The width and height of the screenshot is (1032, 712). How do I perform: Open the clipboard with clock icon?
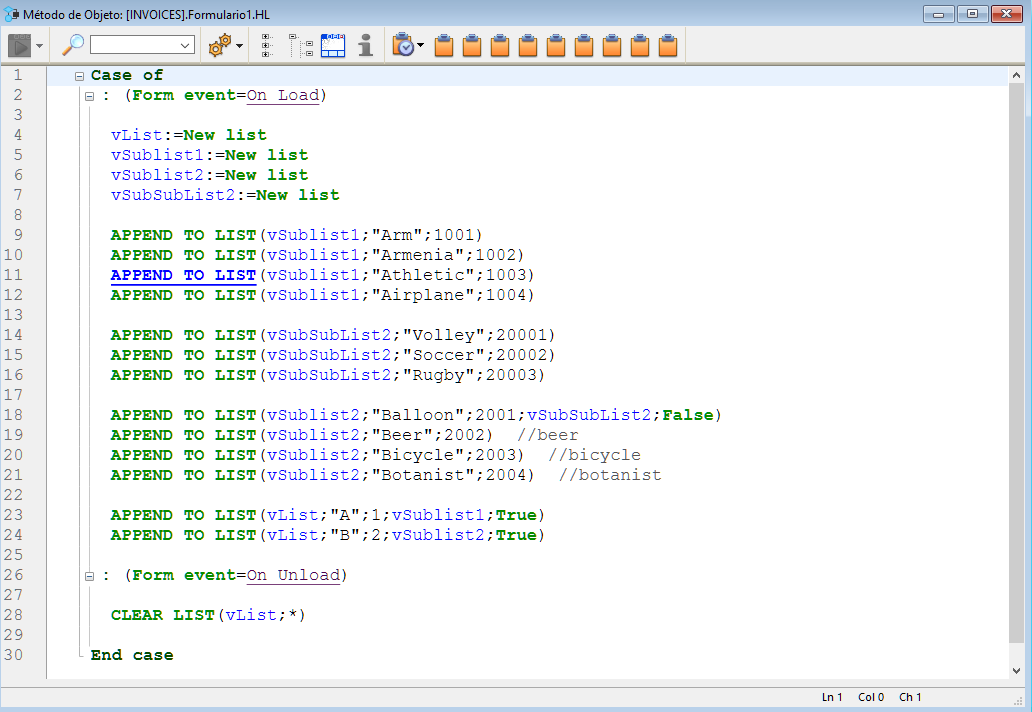(403, 45)
